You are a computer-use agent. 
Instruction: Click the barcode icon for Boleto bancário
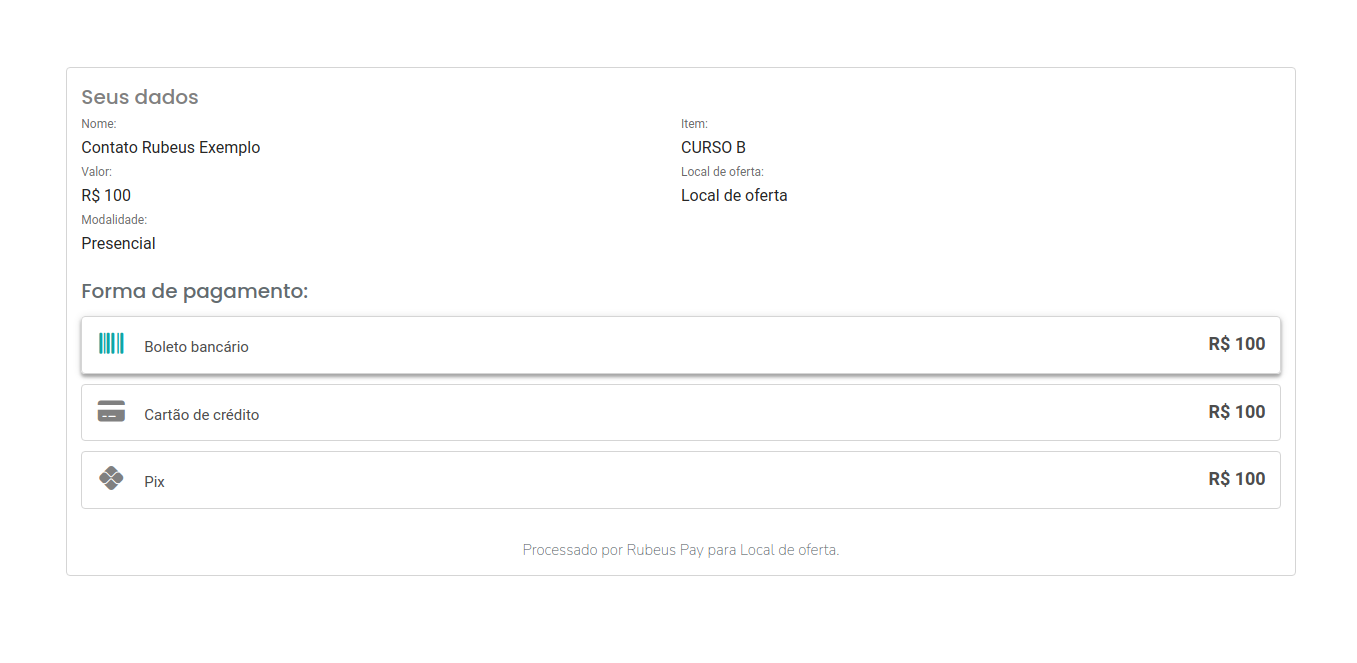[x=111, y=344]
